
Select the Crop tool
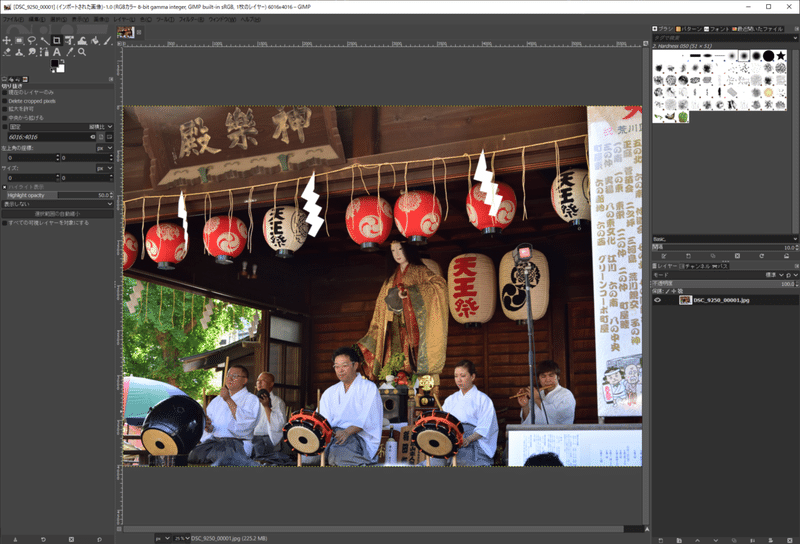[x=57, y=41]
